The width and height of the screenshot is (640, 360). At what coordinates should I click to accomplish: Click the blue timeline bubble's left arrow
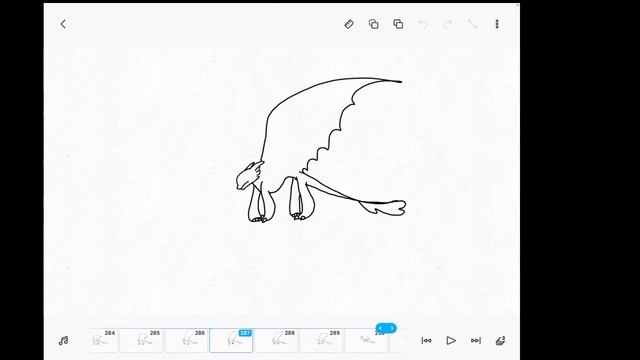[x=380, y=328]
